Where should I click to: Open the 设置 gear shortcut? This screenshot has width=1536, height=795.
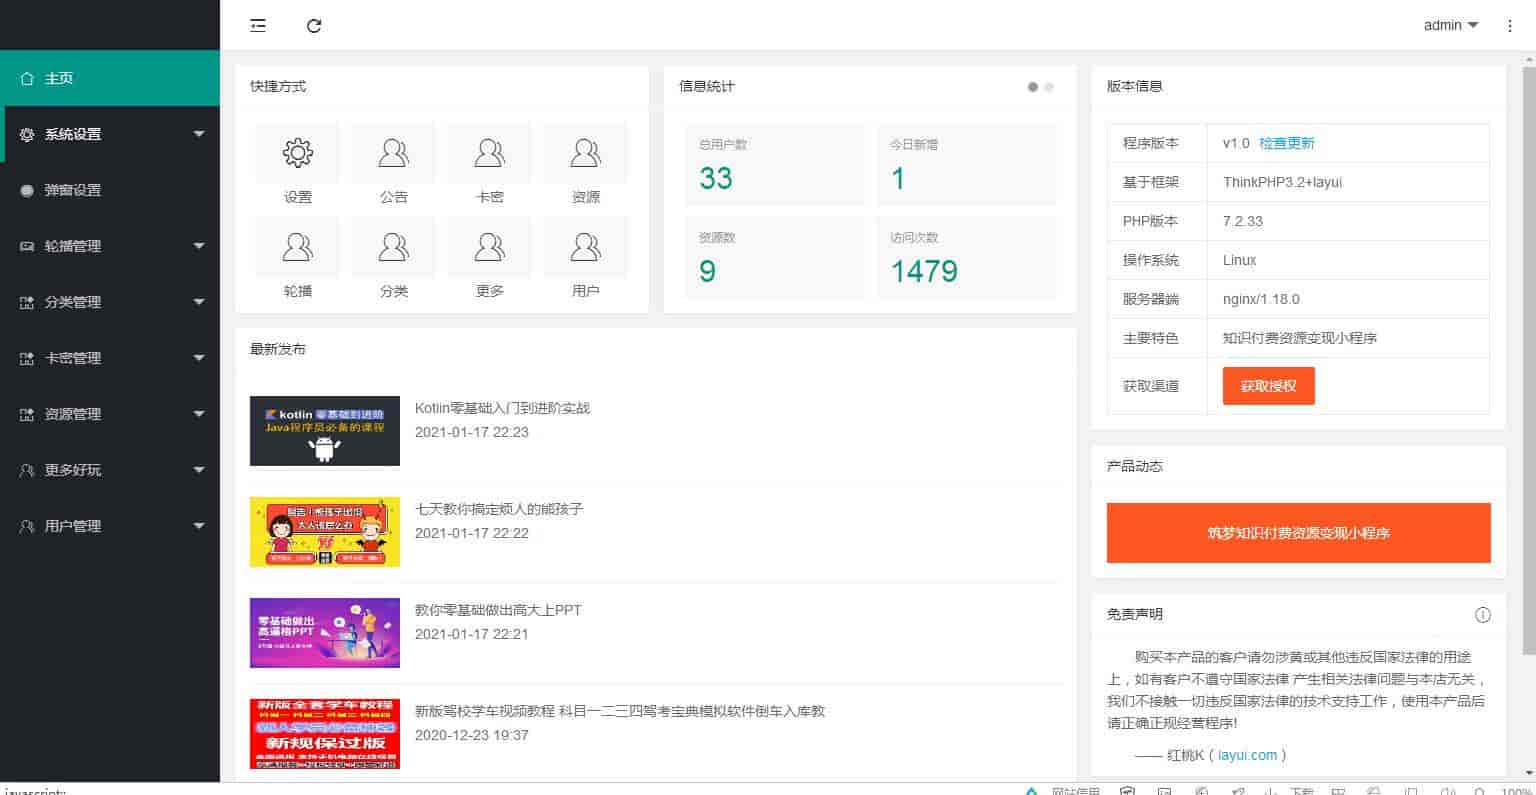click(298, 153)
